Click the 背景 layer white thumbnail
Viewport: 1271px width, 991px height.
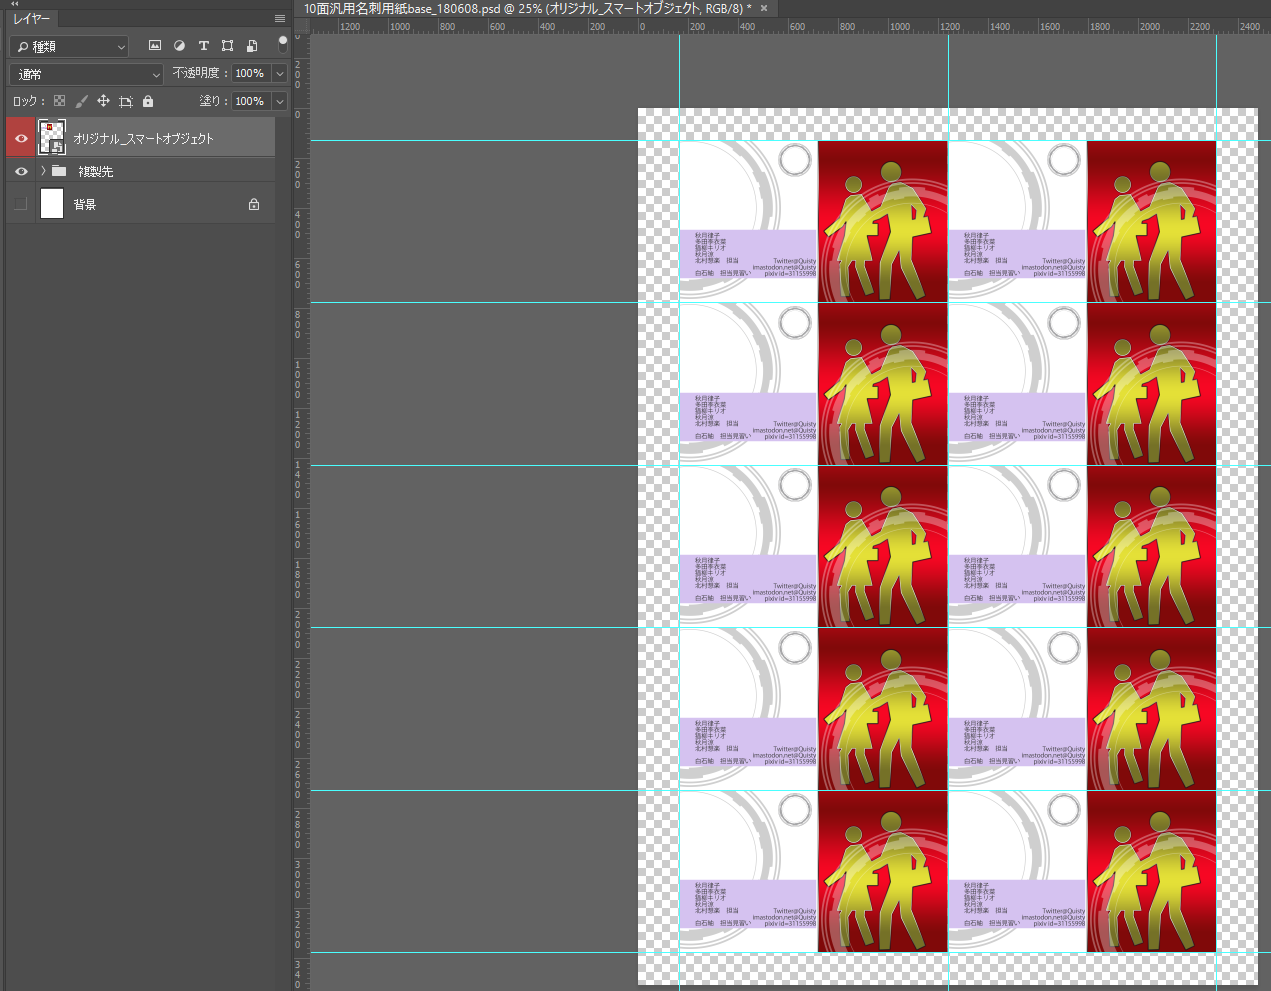[x=52, y=204]
